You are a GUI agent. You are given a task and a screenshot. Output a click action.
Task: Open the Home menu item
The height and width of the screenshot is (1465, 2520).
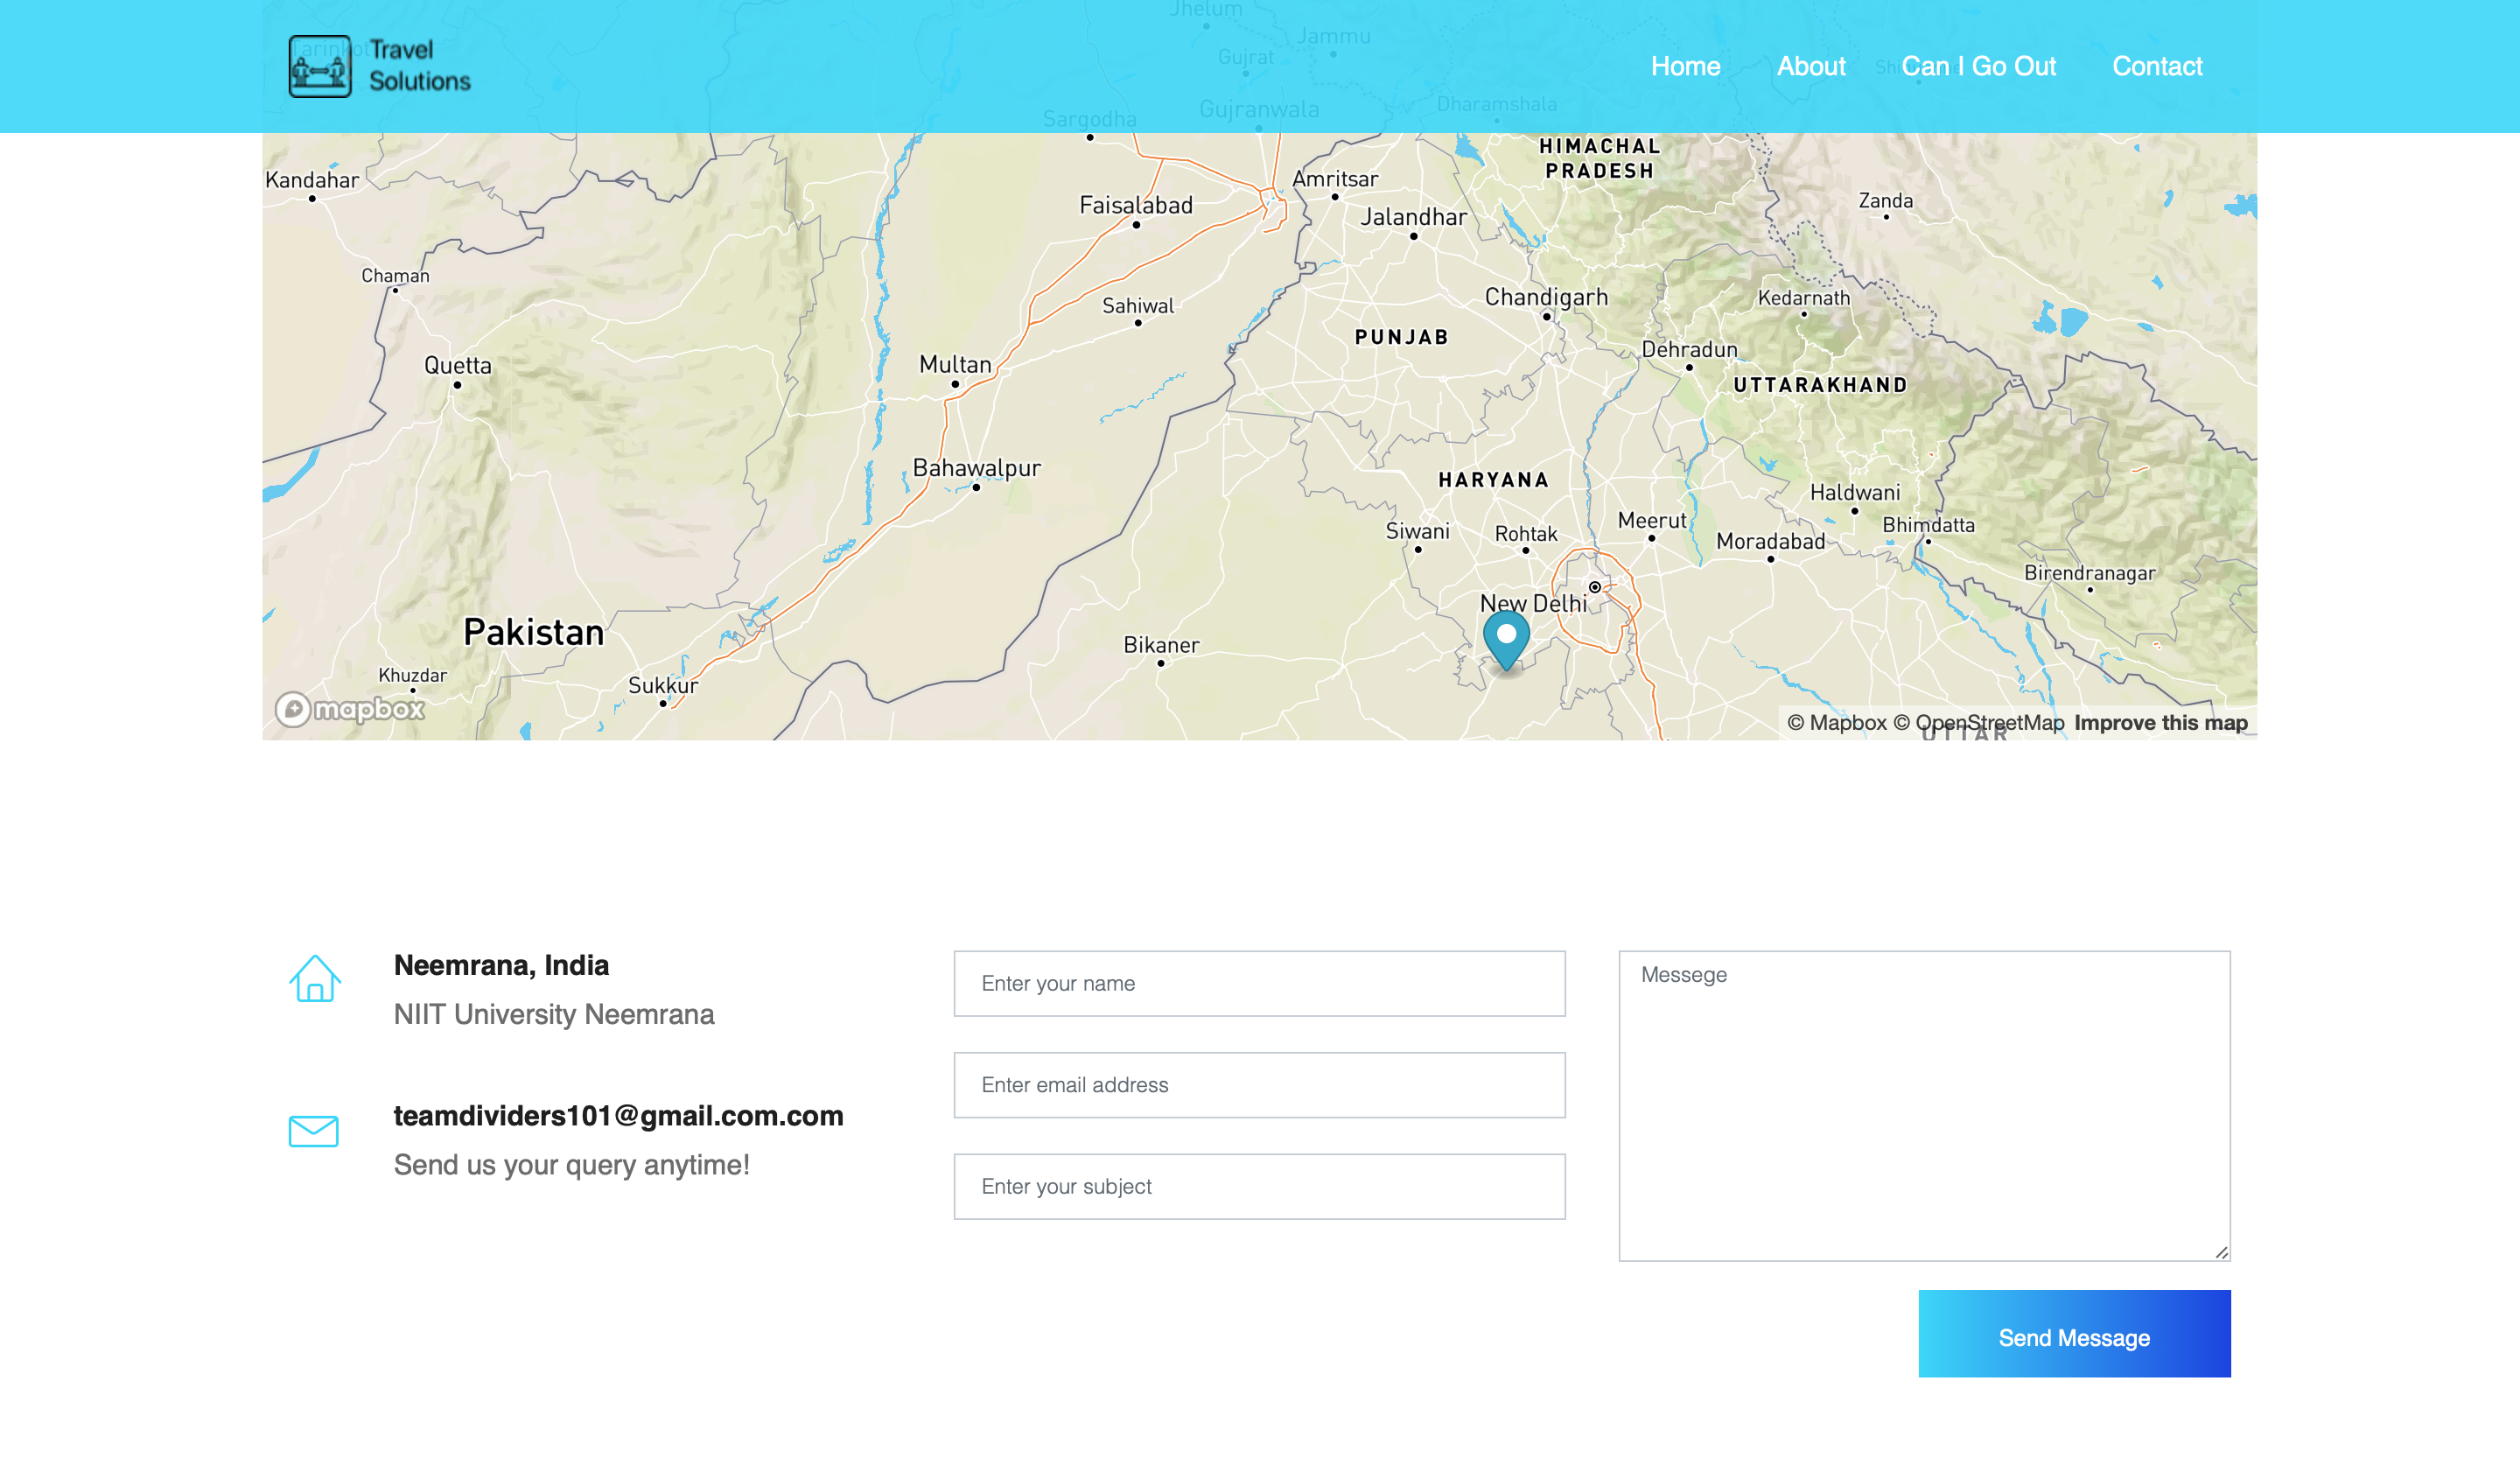point(1685,66)
